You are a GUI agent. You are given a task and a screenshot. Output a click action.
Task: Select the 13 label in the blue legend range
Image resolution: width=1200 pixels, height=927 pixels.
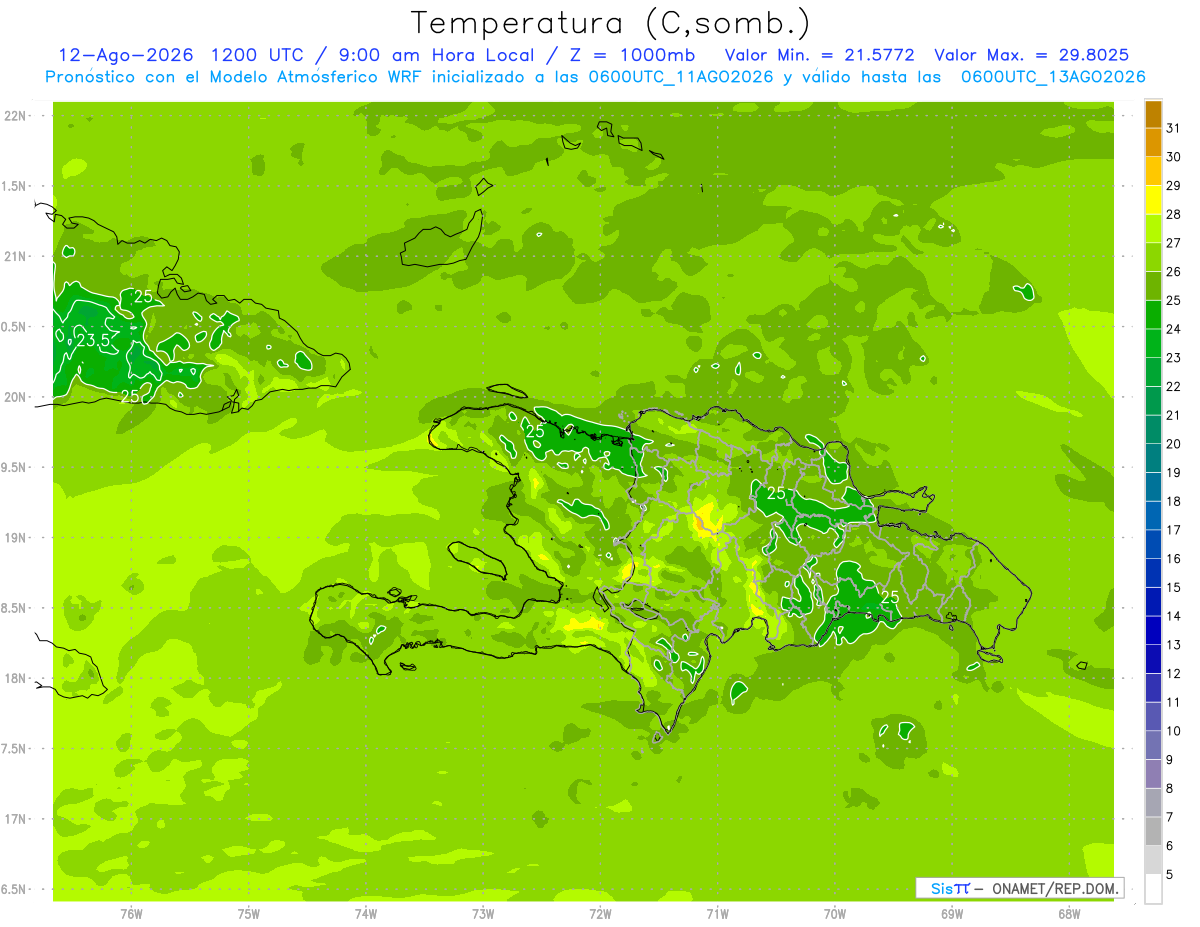pyautogui.click(x=1173, y=645)
